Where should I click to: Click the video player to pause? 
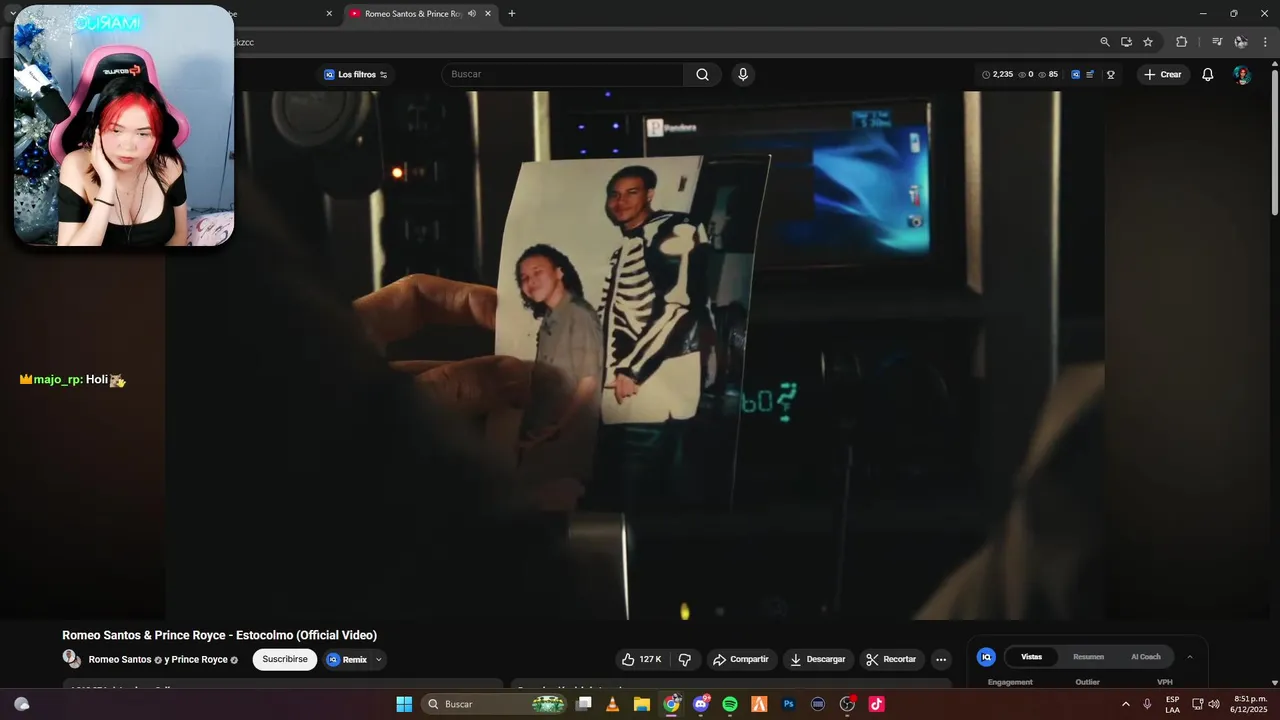pyautogui.click(x=635, y=355)
